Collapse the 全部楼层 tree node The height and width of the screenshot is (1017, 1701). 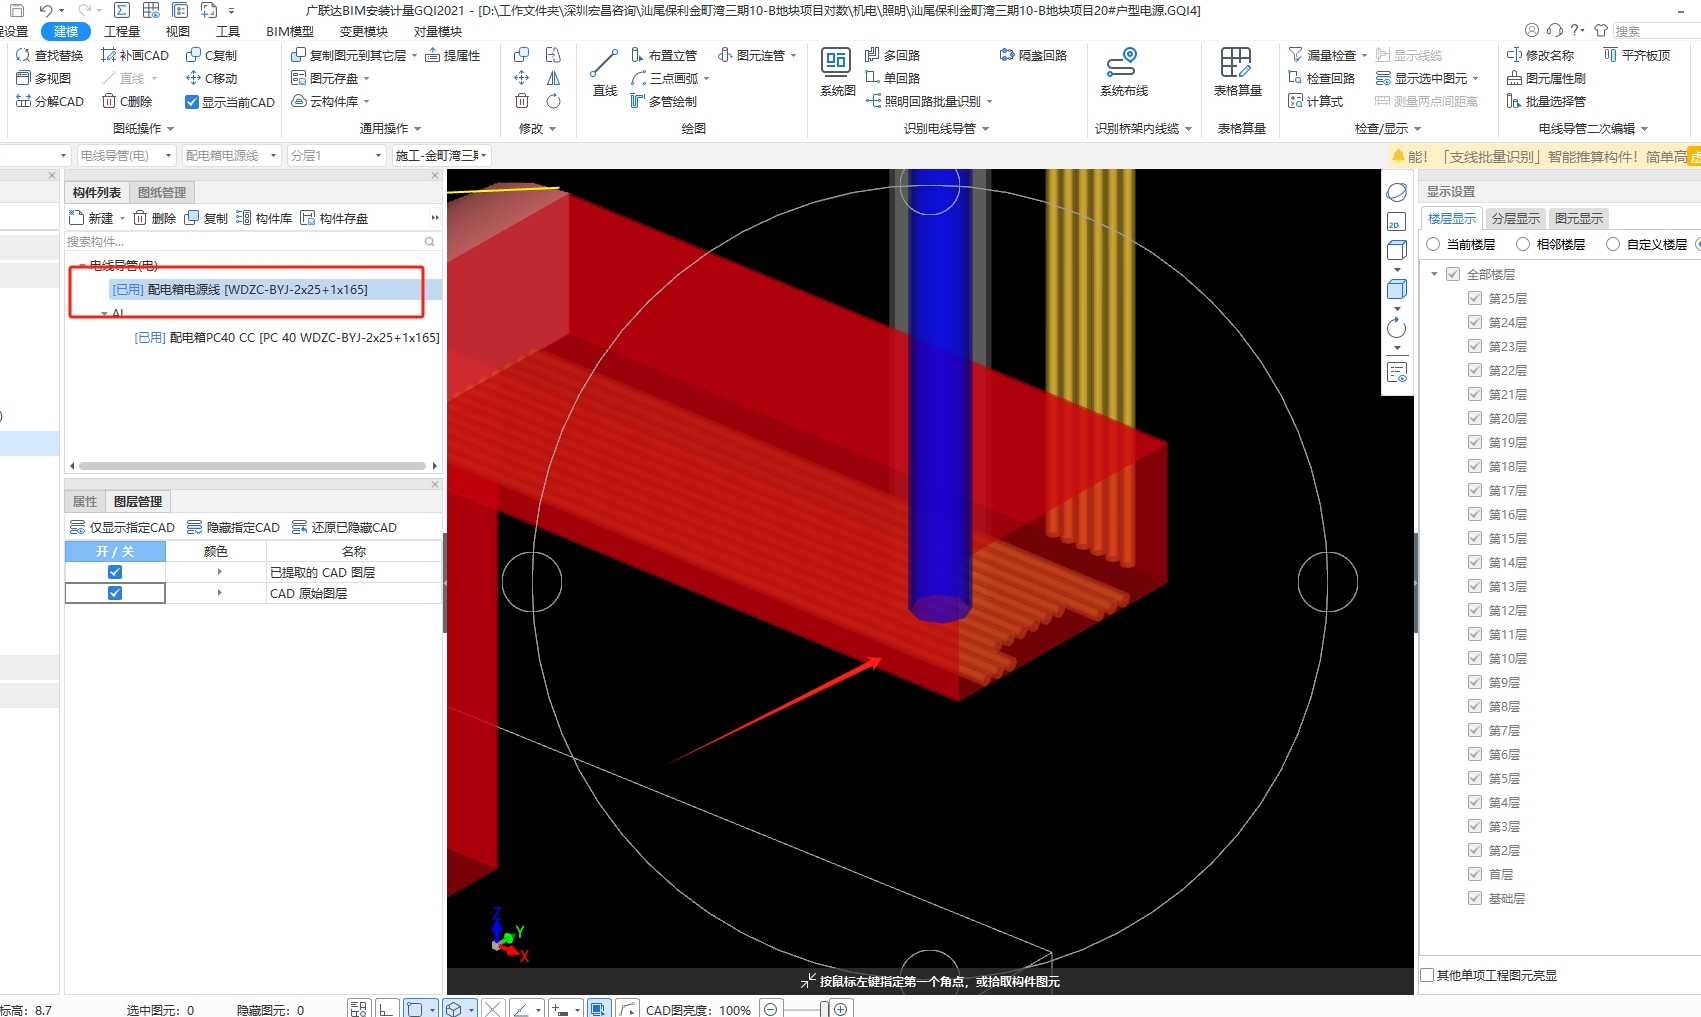tap(1435, 274)
